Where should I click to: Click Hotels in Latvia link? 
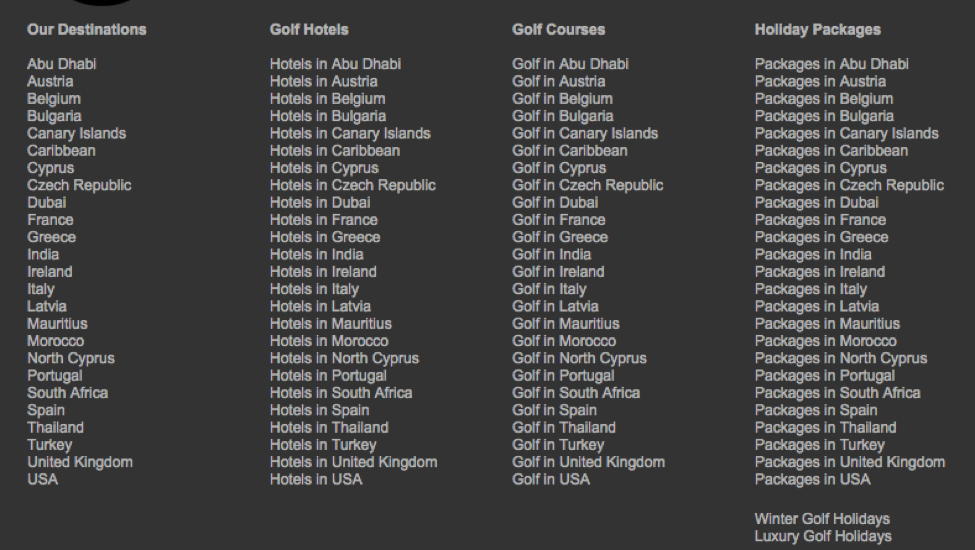(320, 306)
